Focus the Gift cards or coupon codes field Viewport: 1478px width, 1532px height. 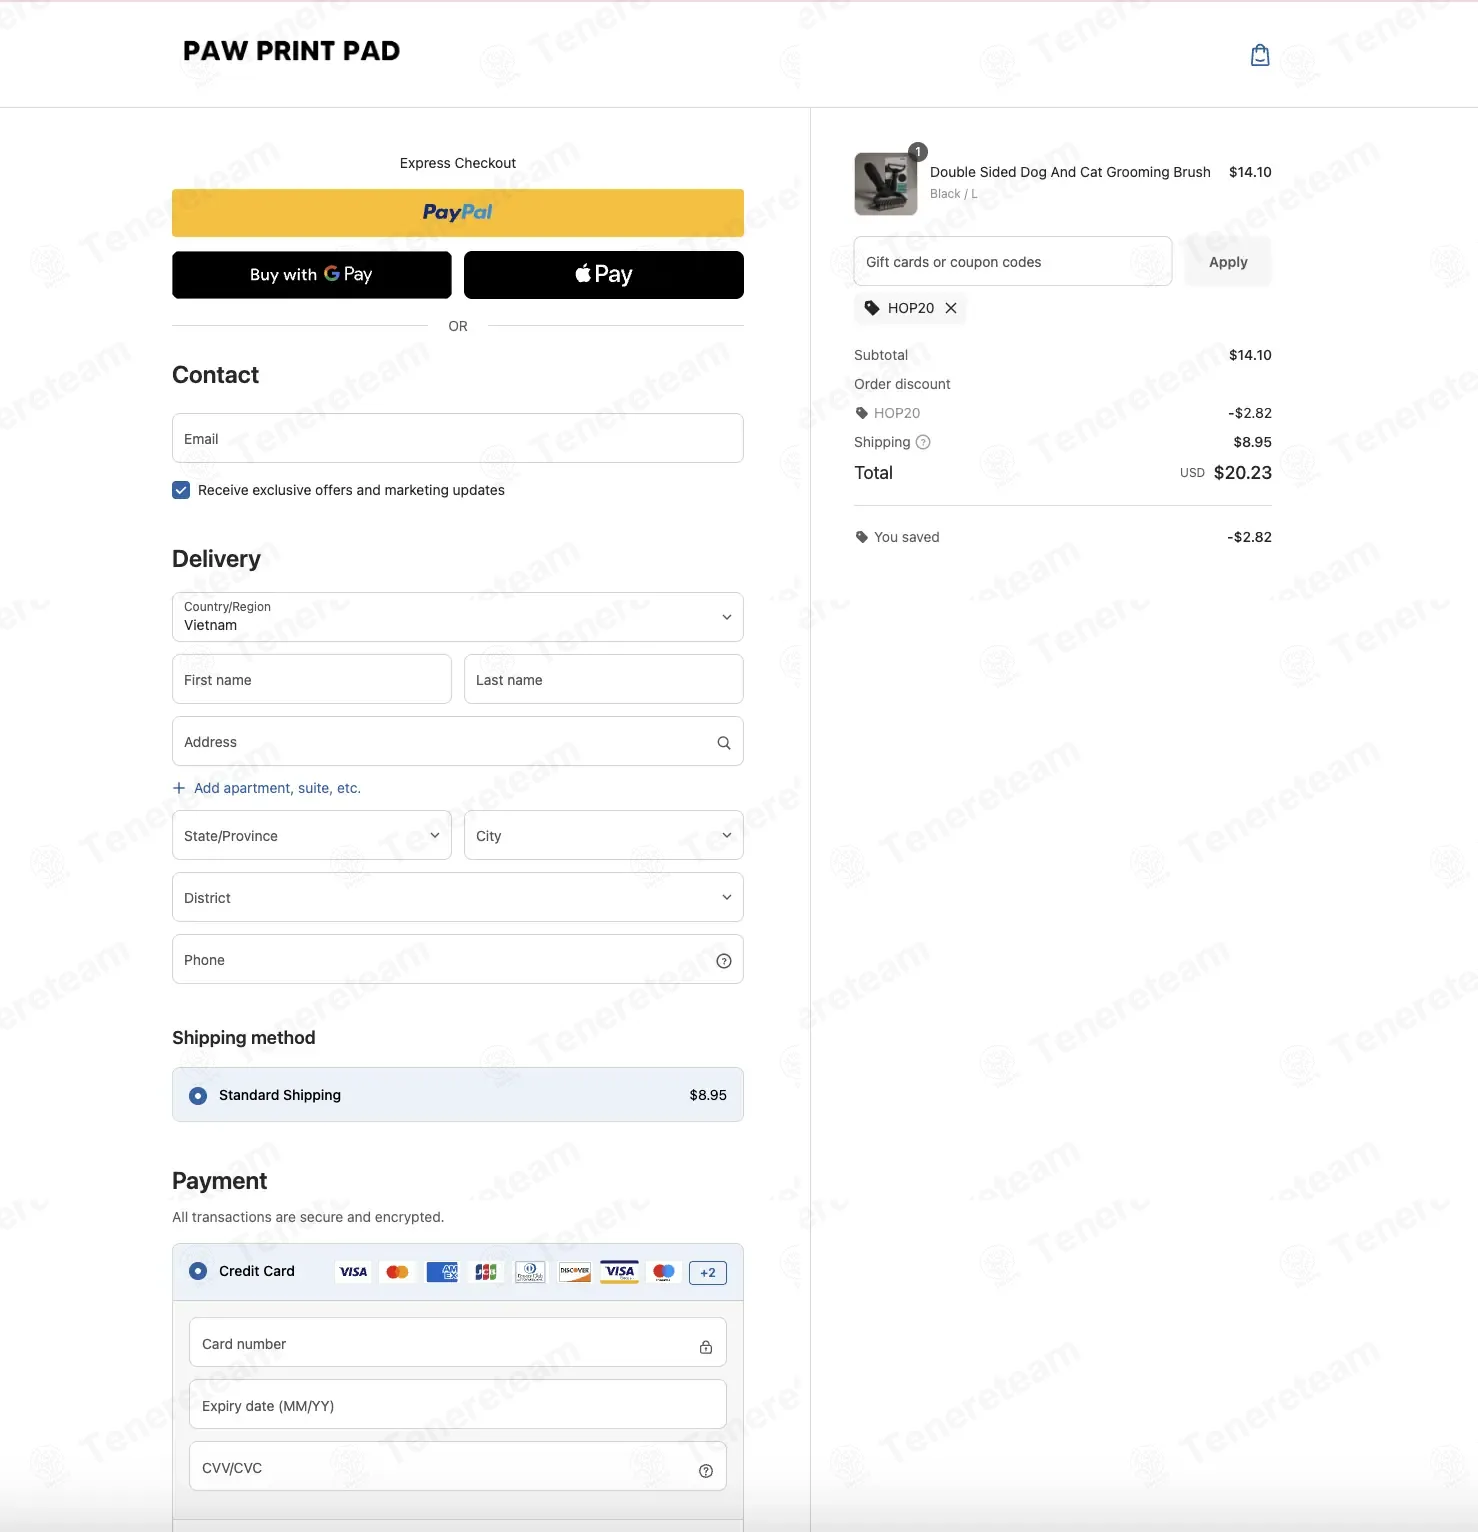pos(1013,261)
